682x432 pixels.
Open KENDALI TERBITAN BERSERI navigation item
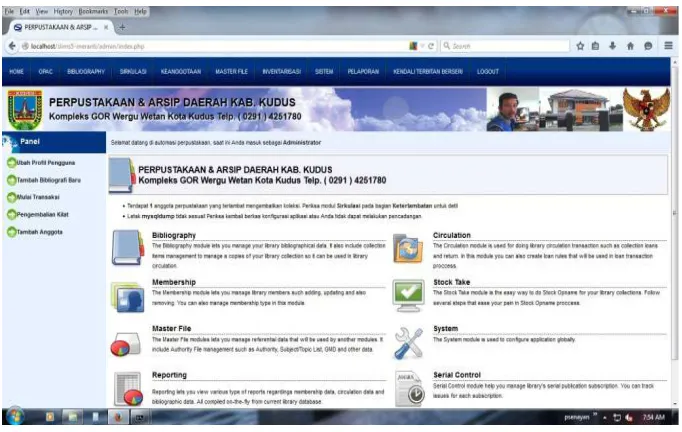(428, 71)
